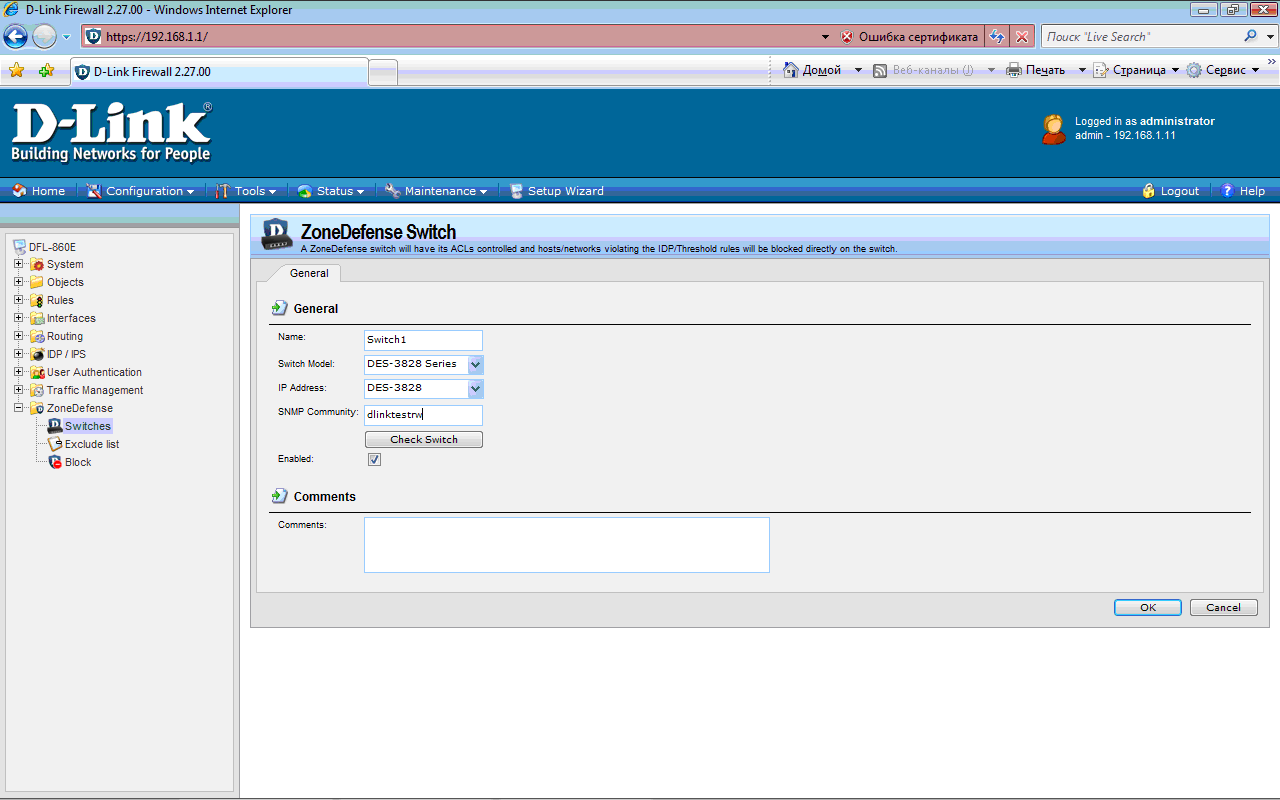Click the Add to Favorites icon
Image resolution: width=1280 pixels, height=800 pixels.
click(x=46, y=71)
